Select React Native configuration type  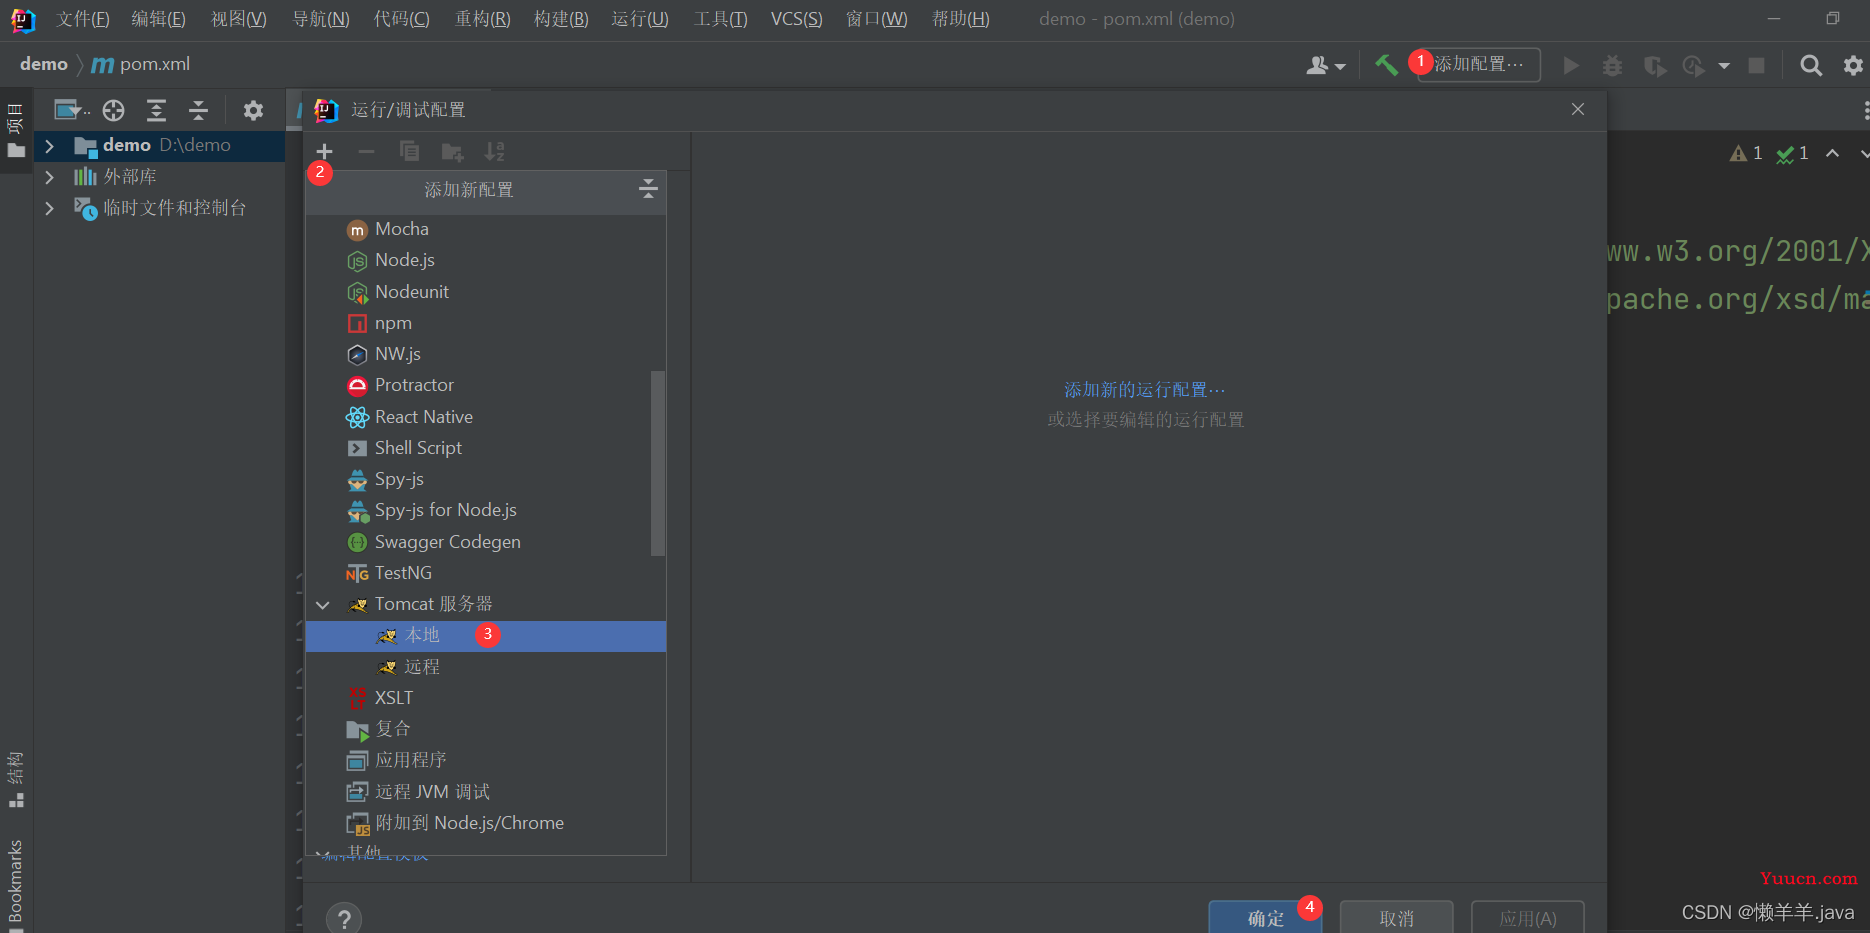tap(486, 417)
